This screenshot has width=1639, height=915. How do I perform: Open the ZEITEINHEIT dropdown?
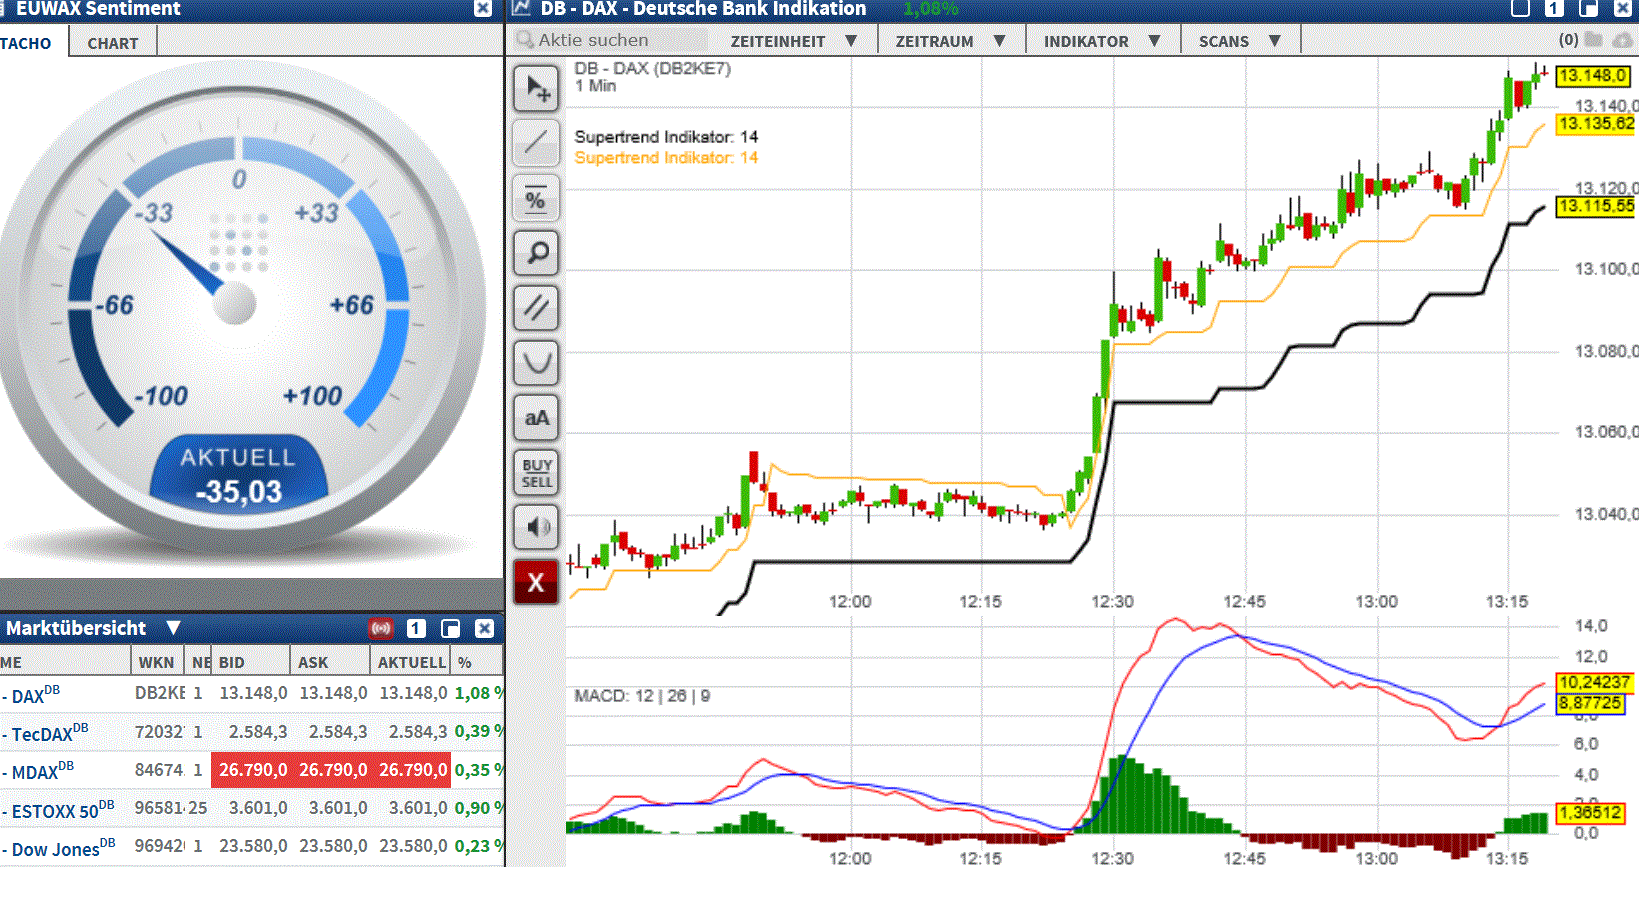coord(791,40)
